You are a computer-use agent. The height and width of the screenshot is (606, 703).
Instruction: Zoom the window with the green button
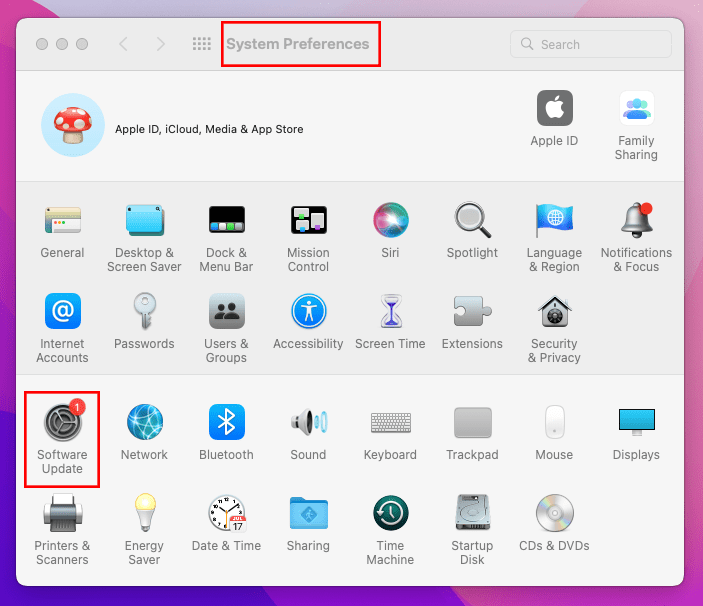click(82, 44)
